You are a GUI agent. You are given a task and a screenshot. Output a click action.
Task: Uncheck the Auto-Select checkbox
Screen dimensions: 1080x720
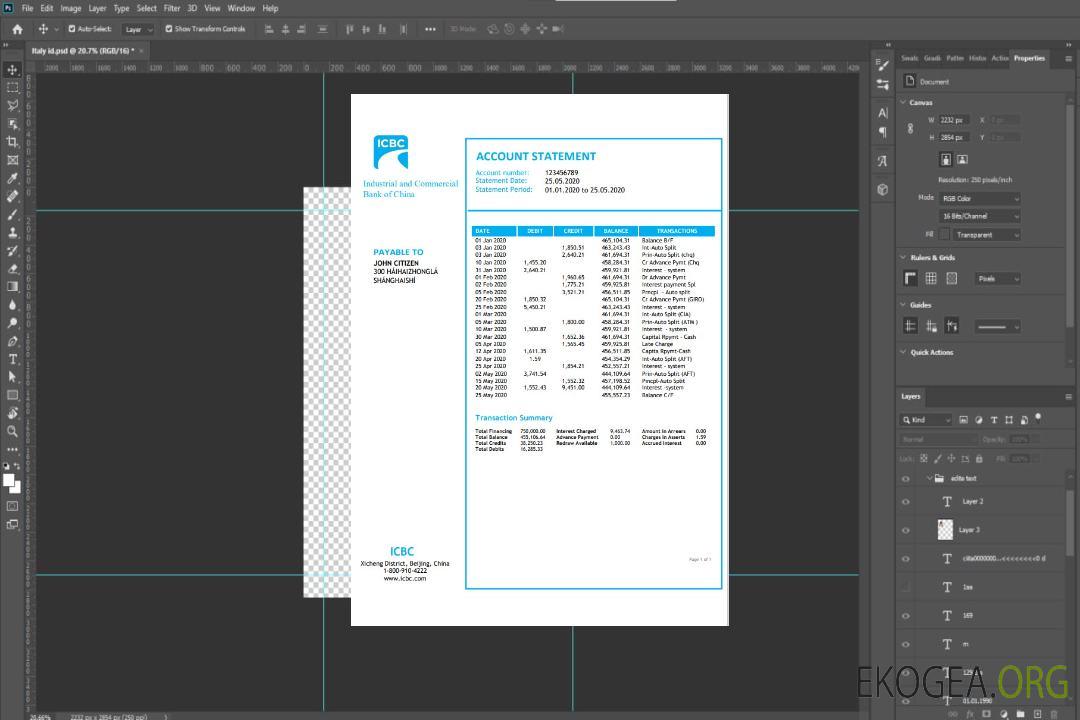pos(70,29)
